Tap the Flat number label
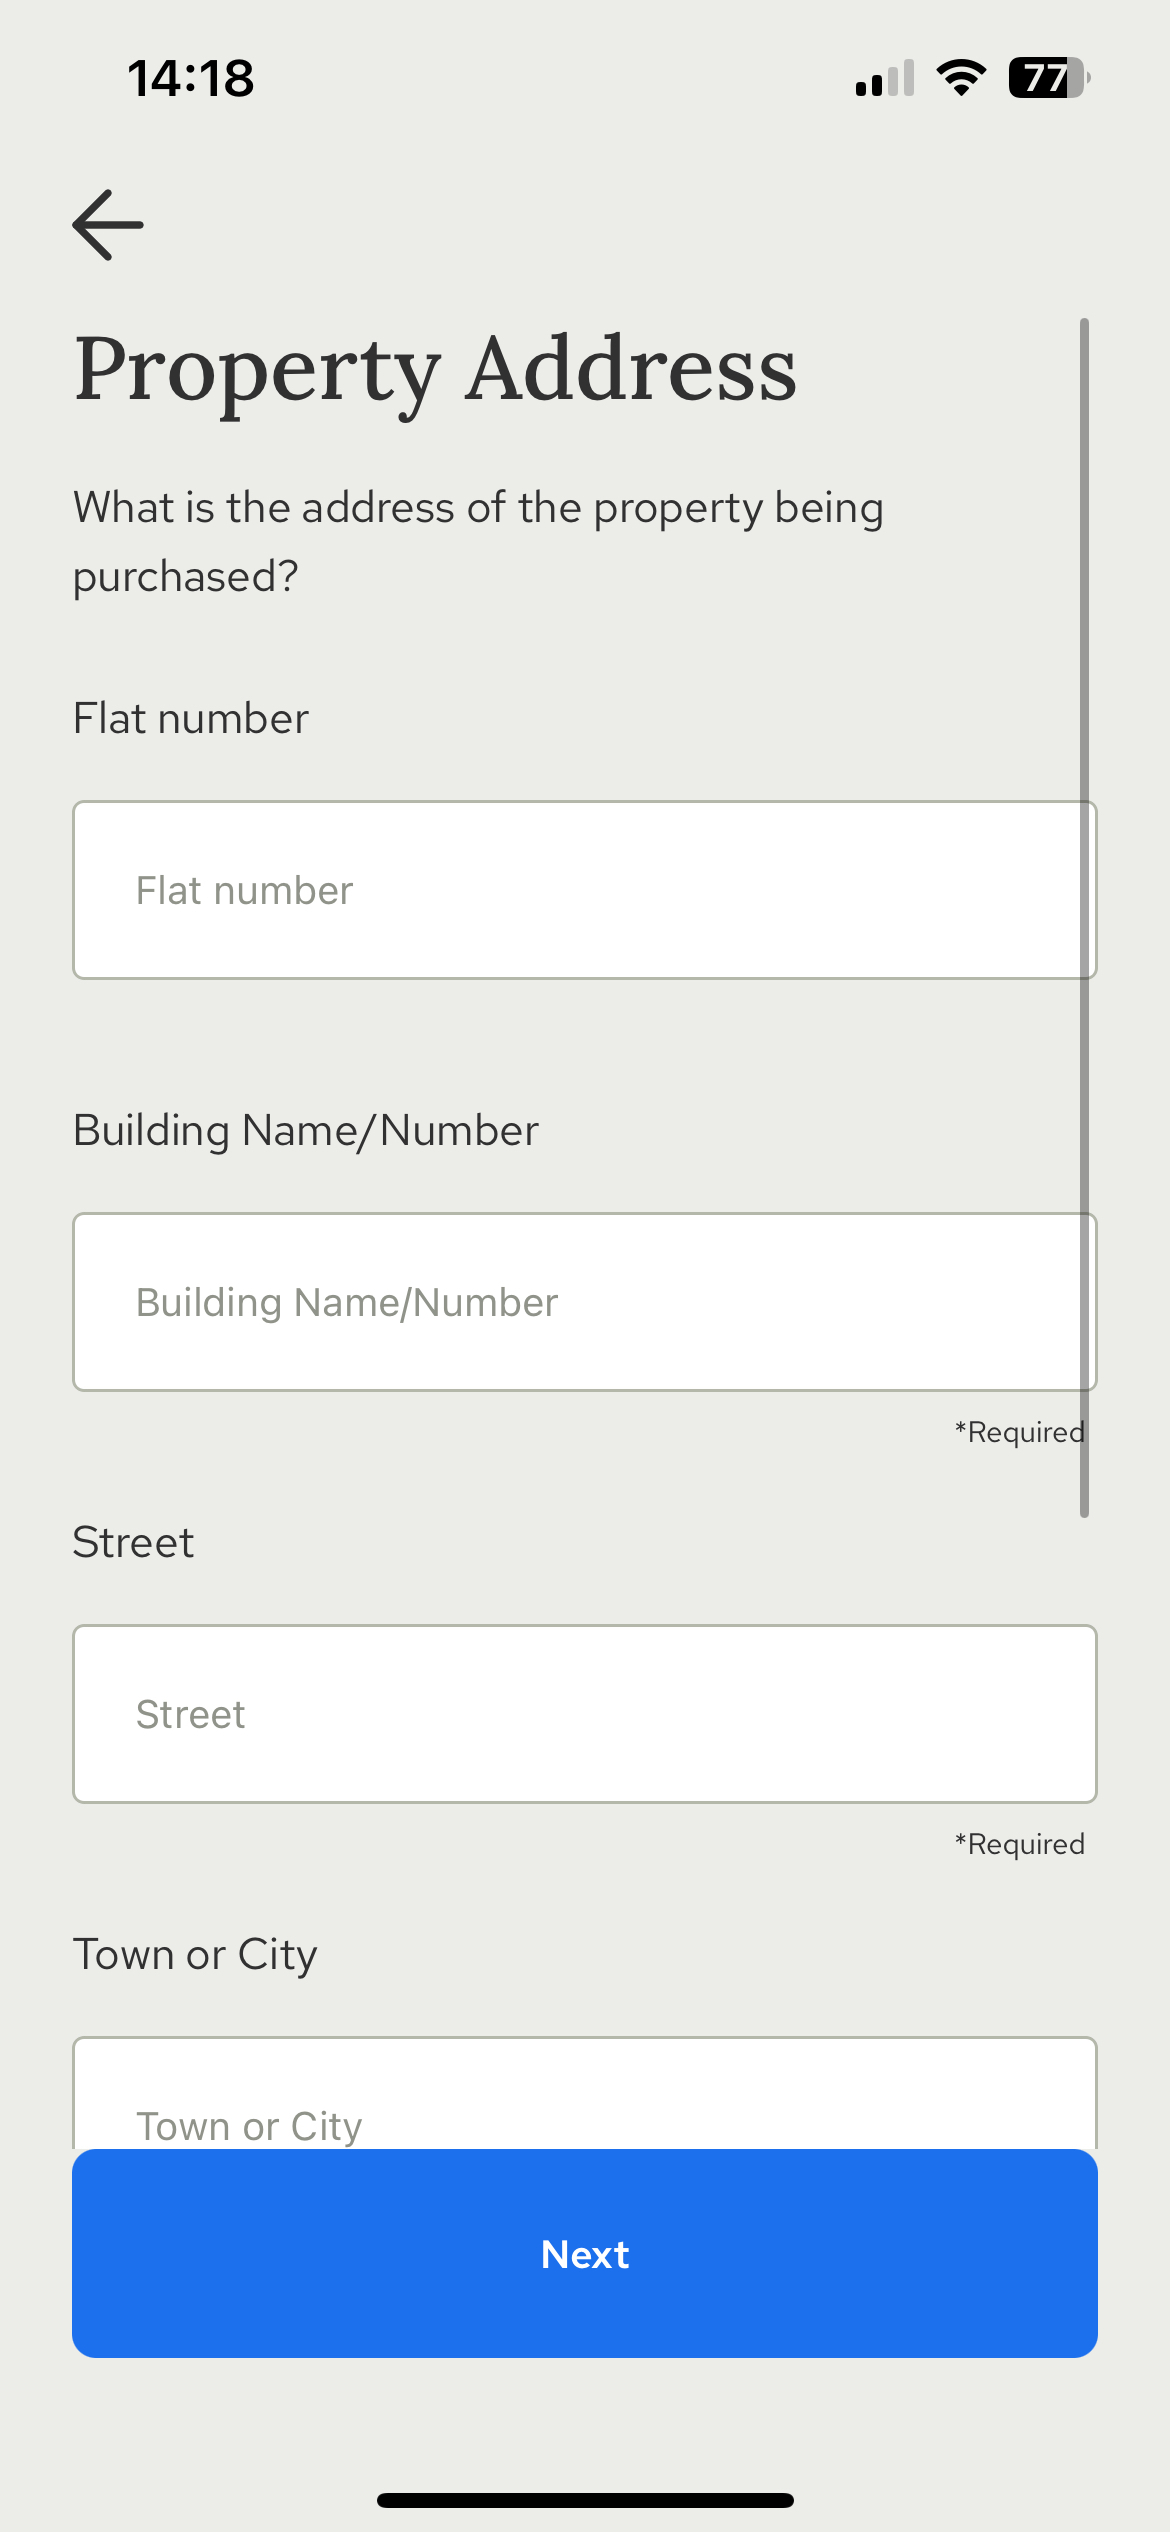This screenshot has height=2532, width=1170. pyautogui.click(x=191, y=718)
